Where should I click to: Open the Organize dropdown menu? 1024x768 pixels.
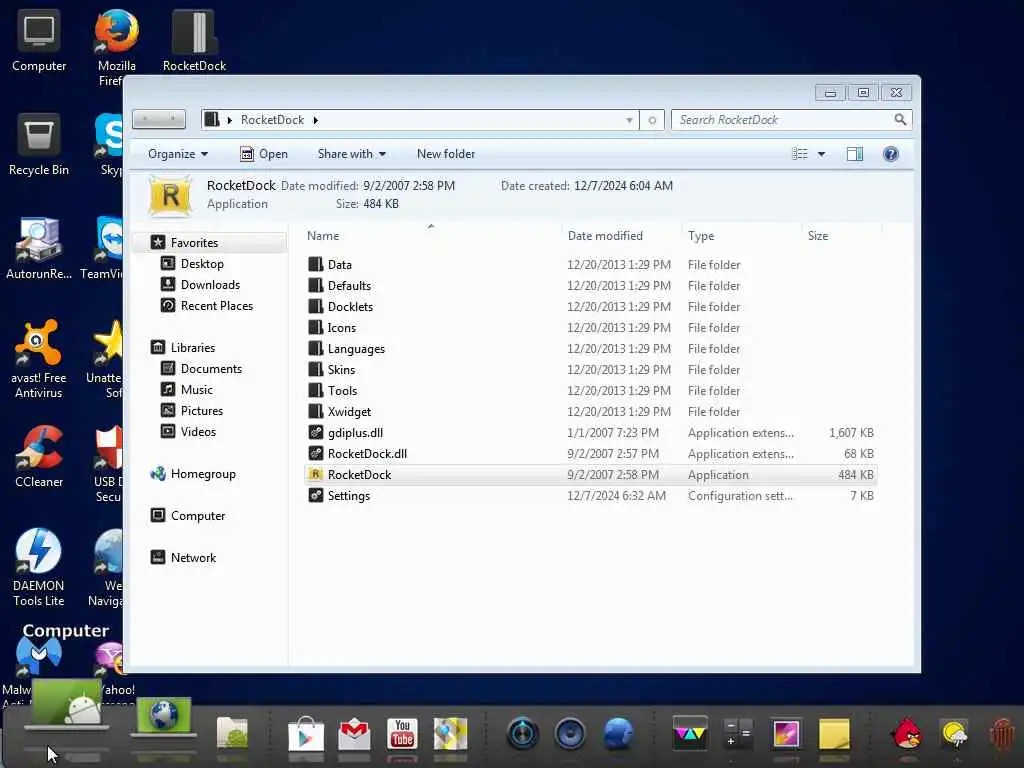click(x=178, y=154)
